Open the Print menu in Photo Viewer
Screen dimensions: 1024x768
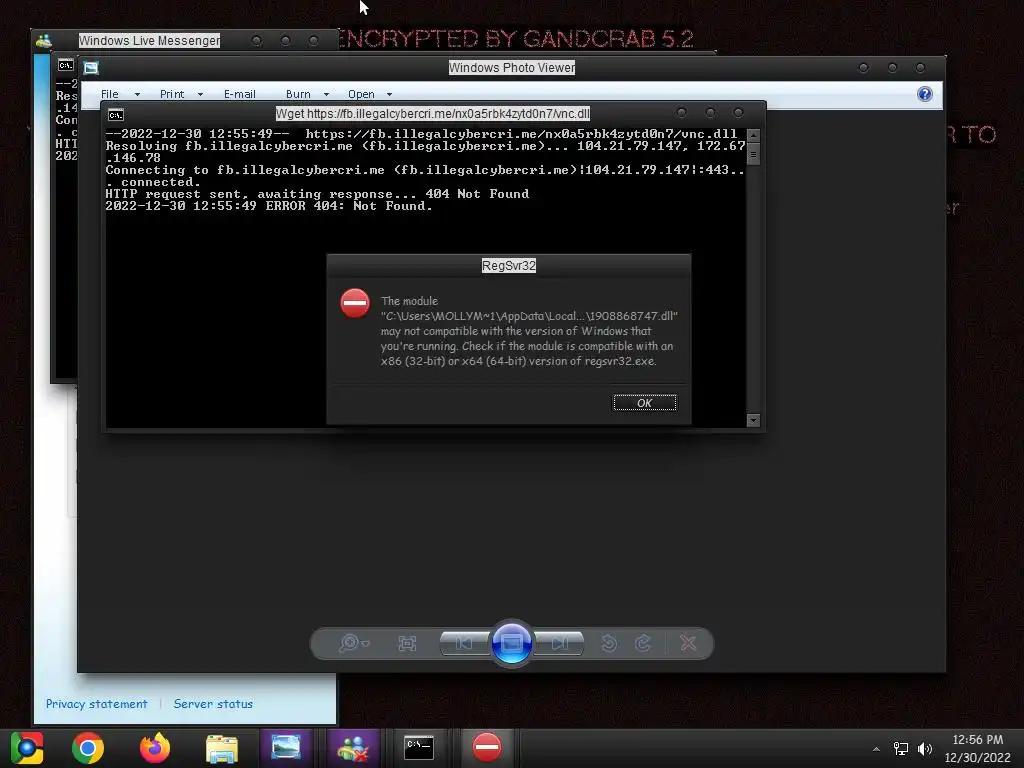point(172,94)
